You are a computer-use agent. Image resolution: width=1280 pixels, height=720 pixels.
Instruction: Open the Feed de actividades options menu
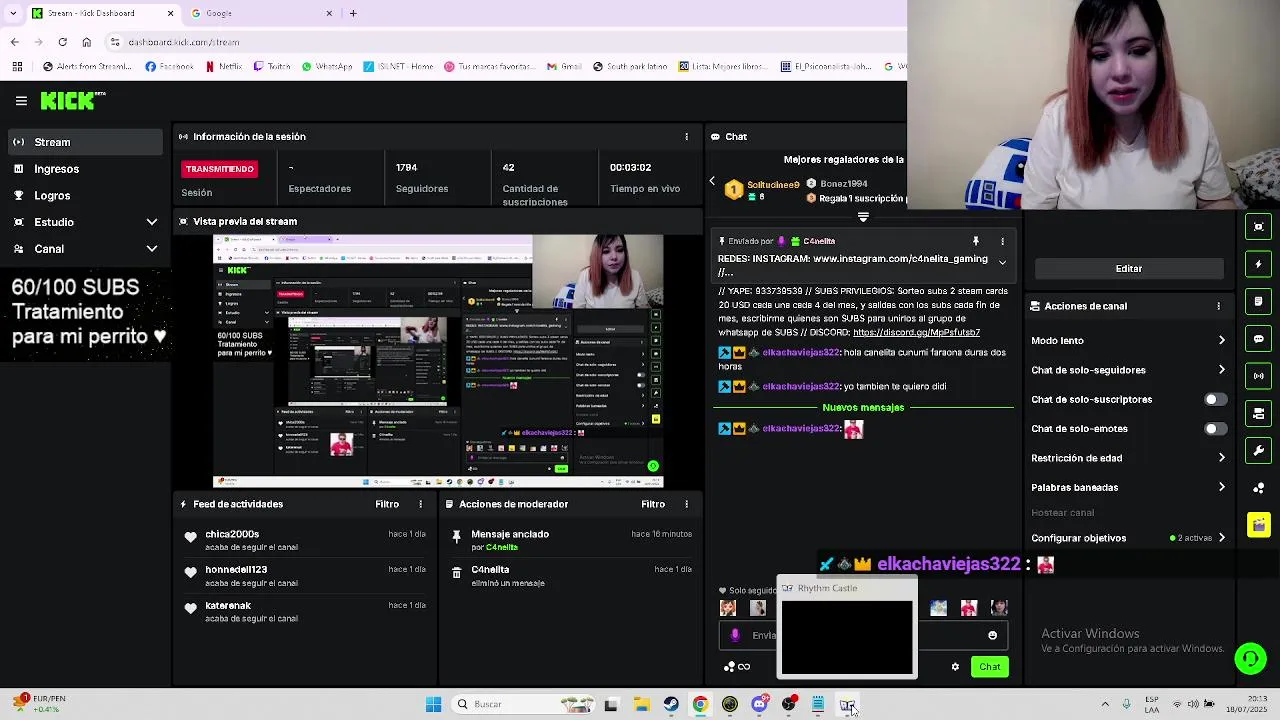[420, 504]
